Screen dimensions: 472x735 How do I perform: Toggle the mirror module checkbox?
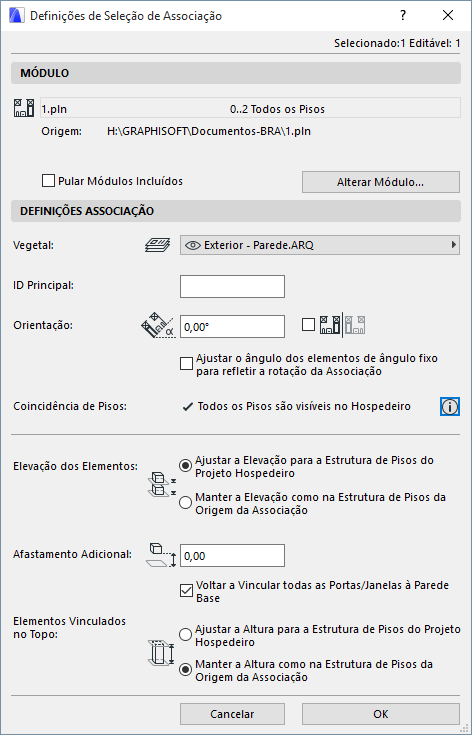coord(308,324)
